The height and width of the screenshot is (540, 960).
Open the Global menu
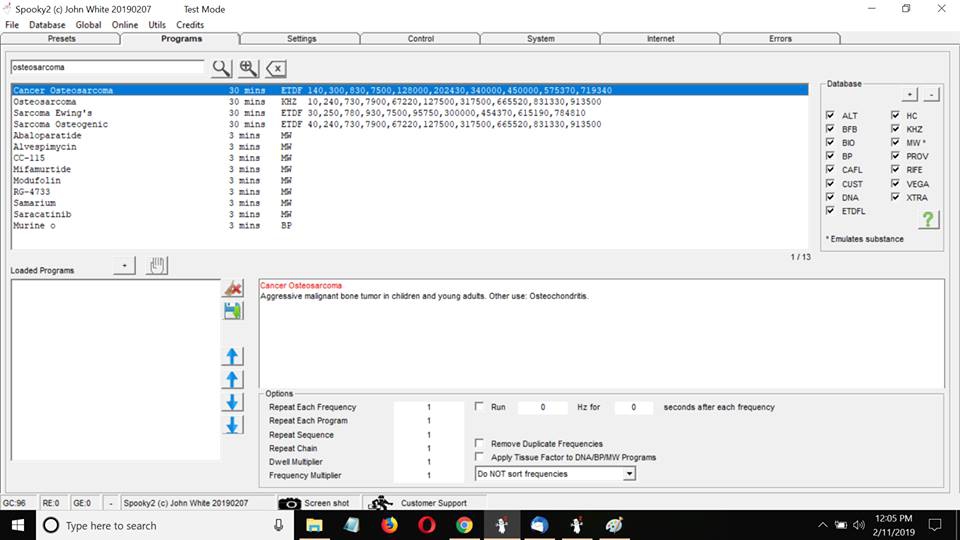click(x=88, y=25)
